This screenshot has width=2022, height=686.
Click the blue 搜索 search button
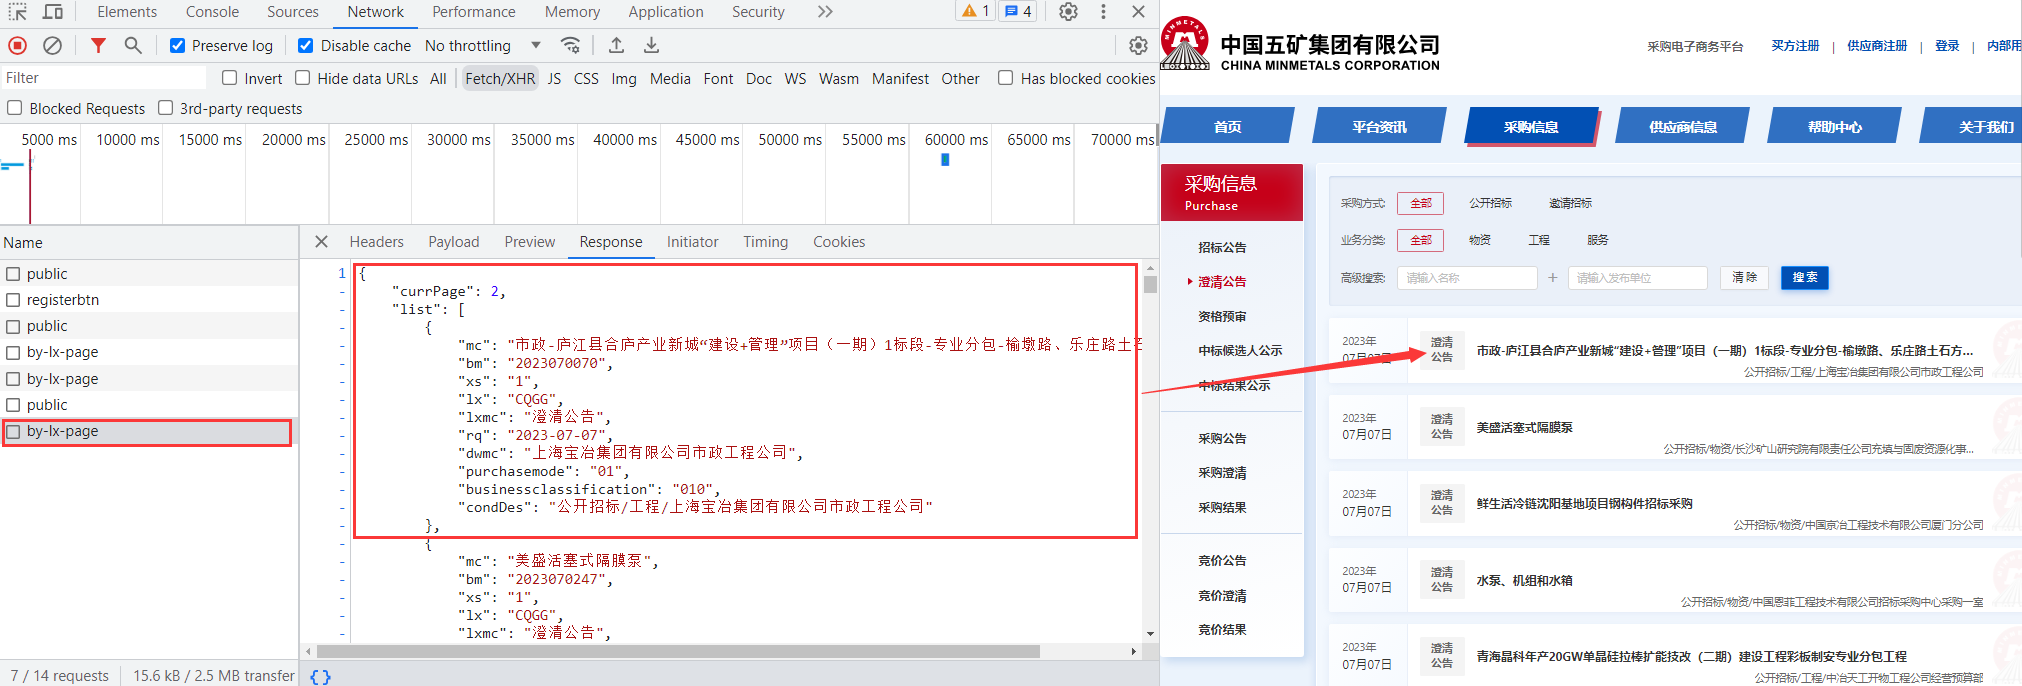pos(1804,278)
